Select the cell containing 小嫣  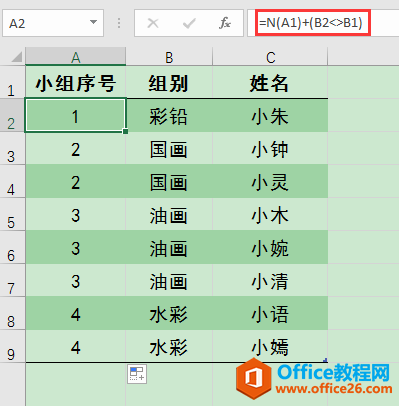click(x=270, y=346)
